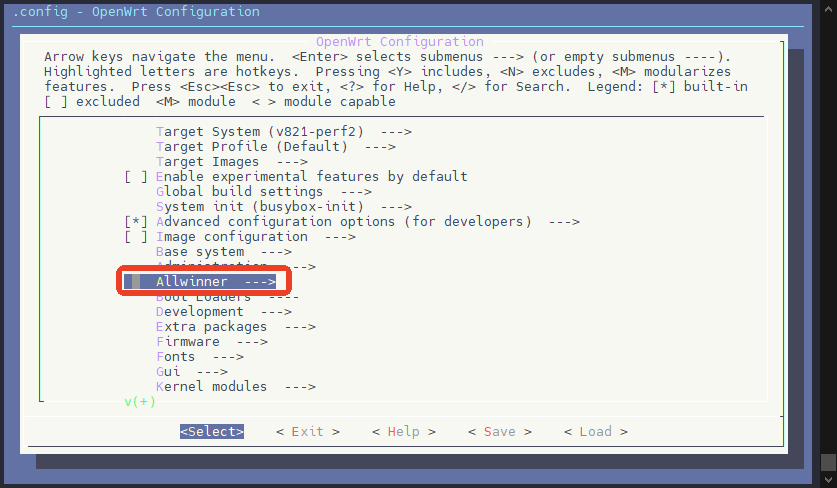Toggle Enable experimental features by default checkbox
The height and width of the screenshot is (488, 837).
tap(136, 177)
